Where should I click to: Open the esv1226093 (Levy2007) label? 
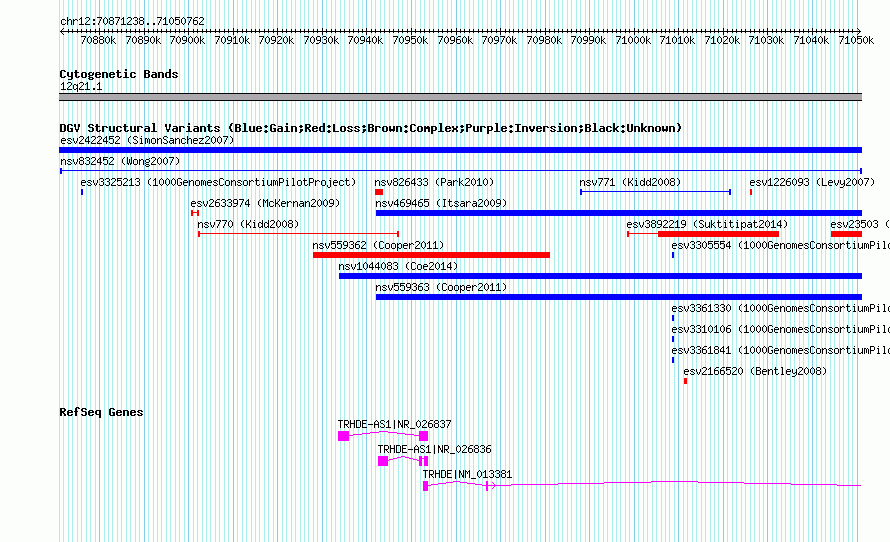[x=812, y=182]
